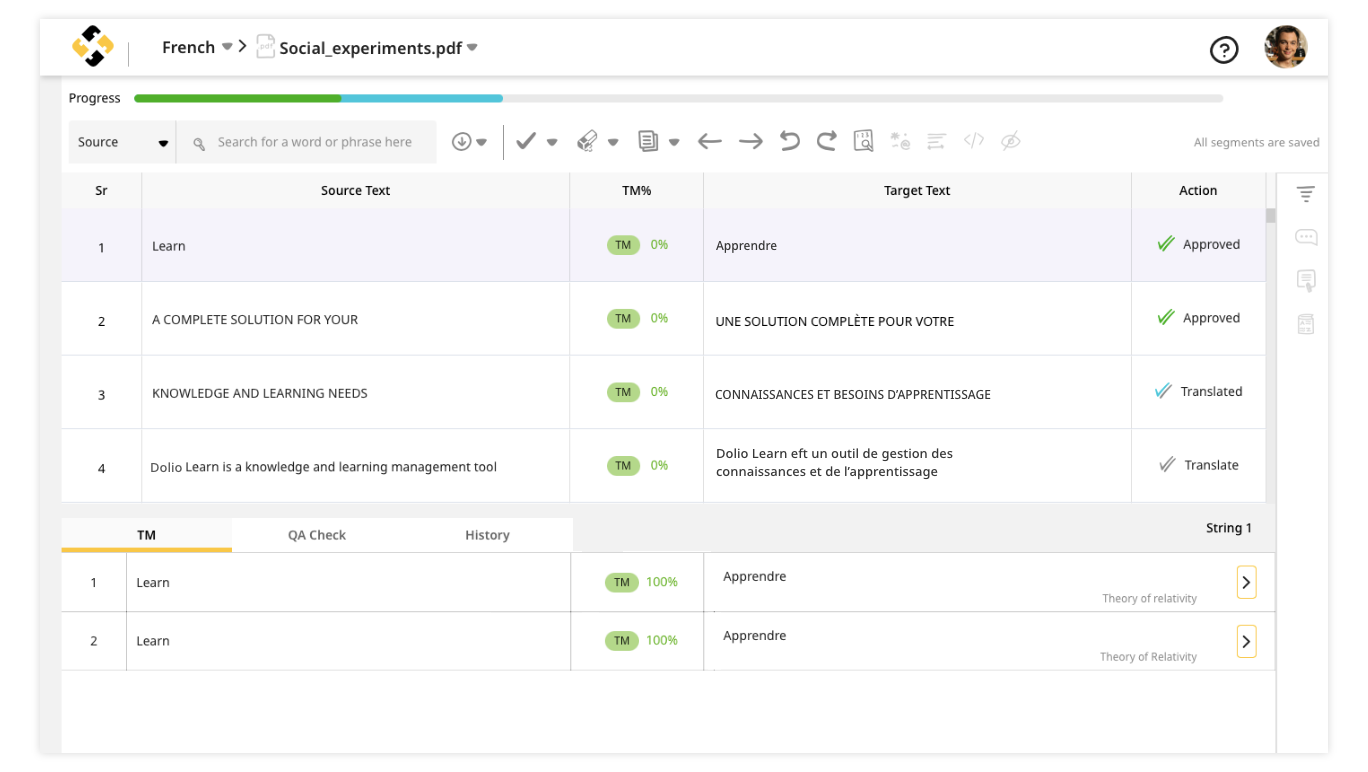Click the Source Text column header
The image size is (1368, 772).
(356, 190)
